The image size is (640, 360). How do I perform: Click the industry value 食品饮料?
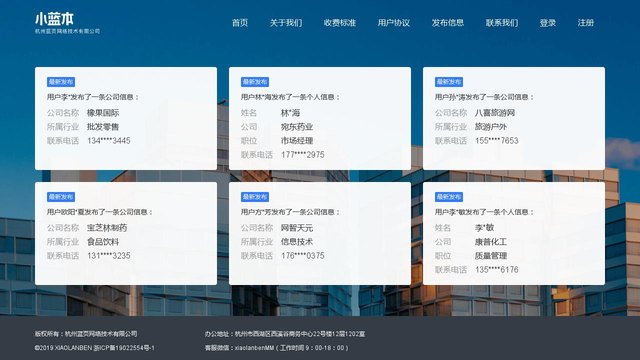coord(103,242)
